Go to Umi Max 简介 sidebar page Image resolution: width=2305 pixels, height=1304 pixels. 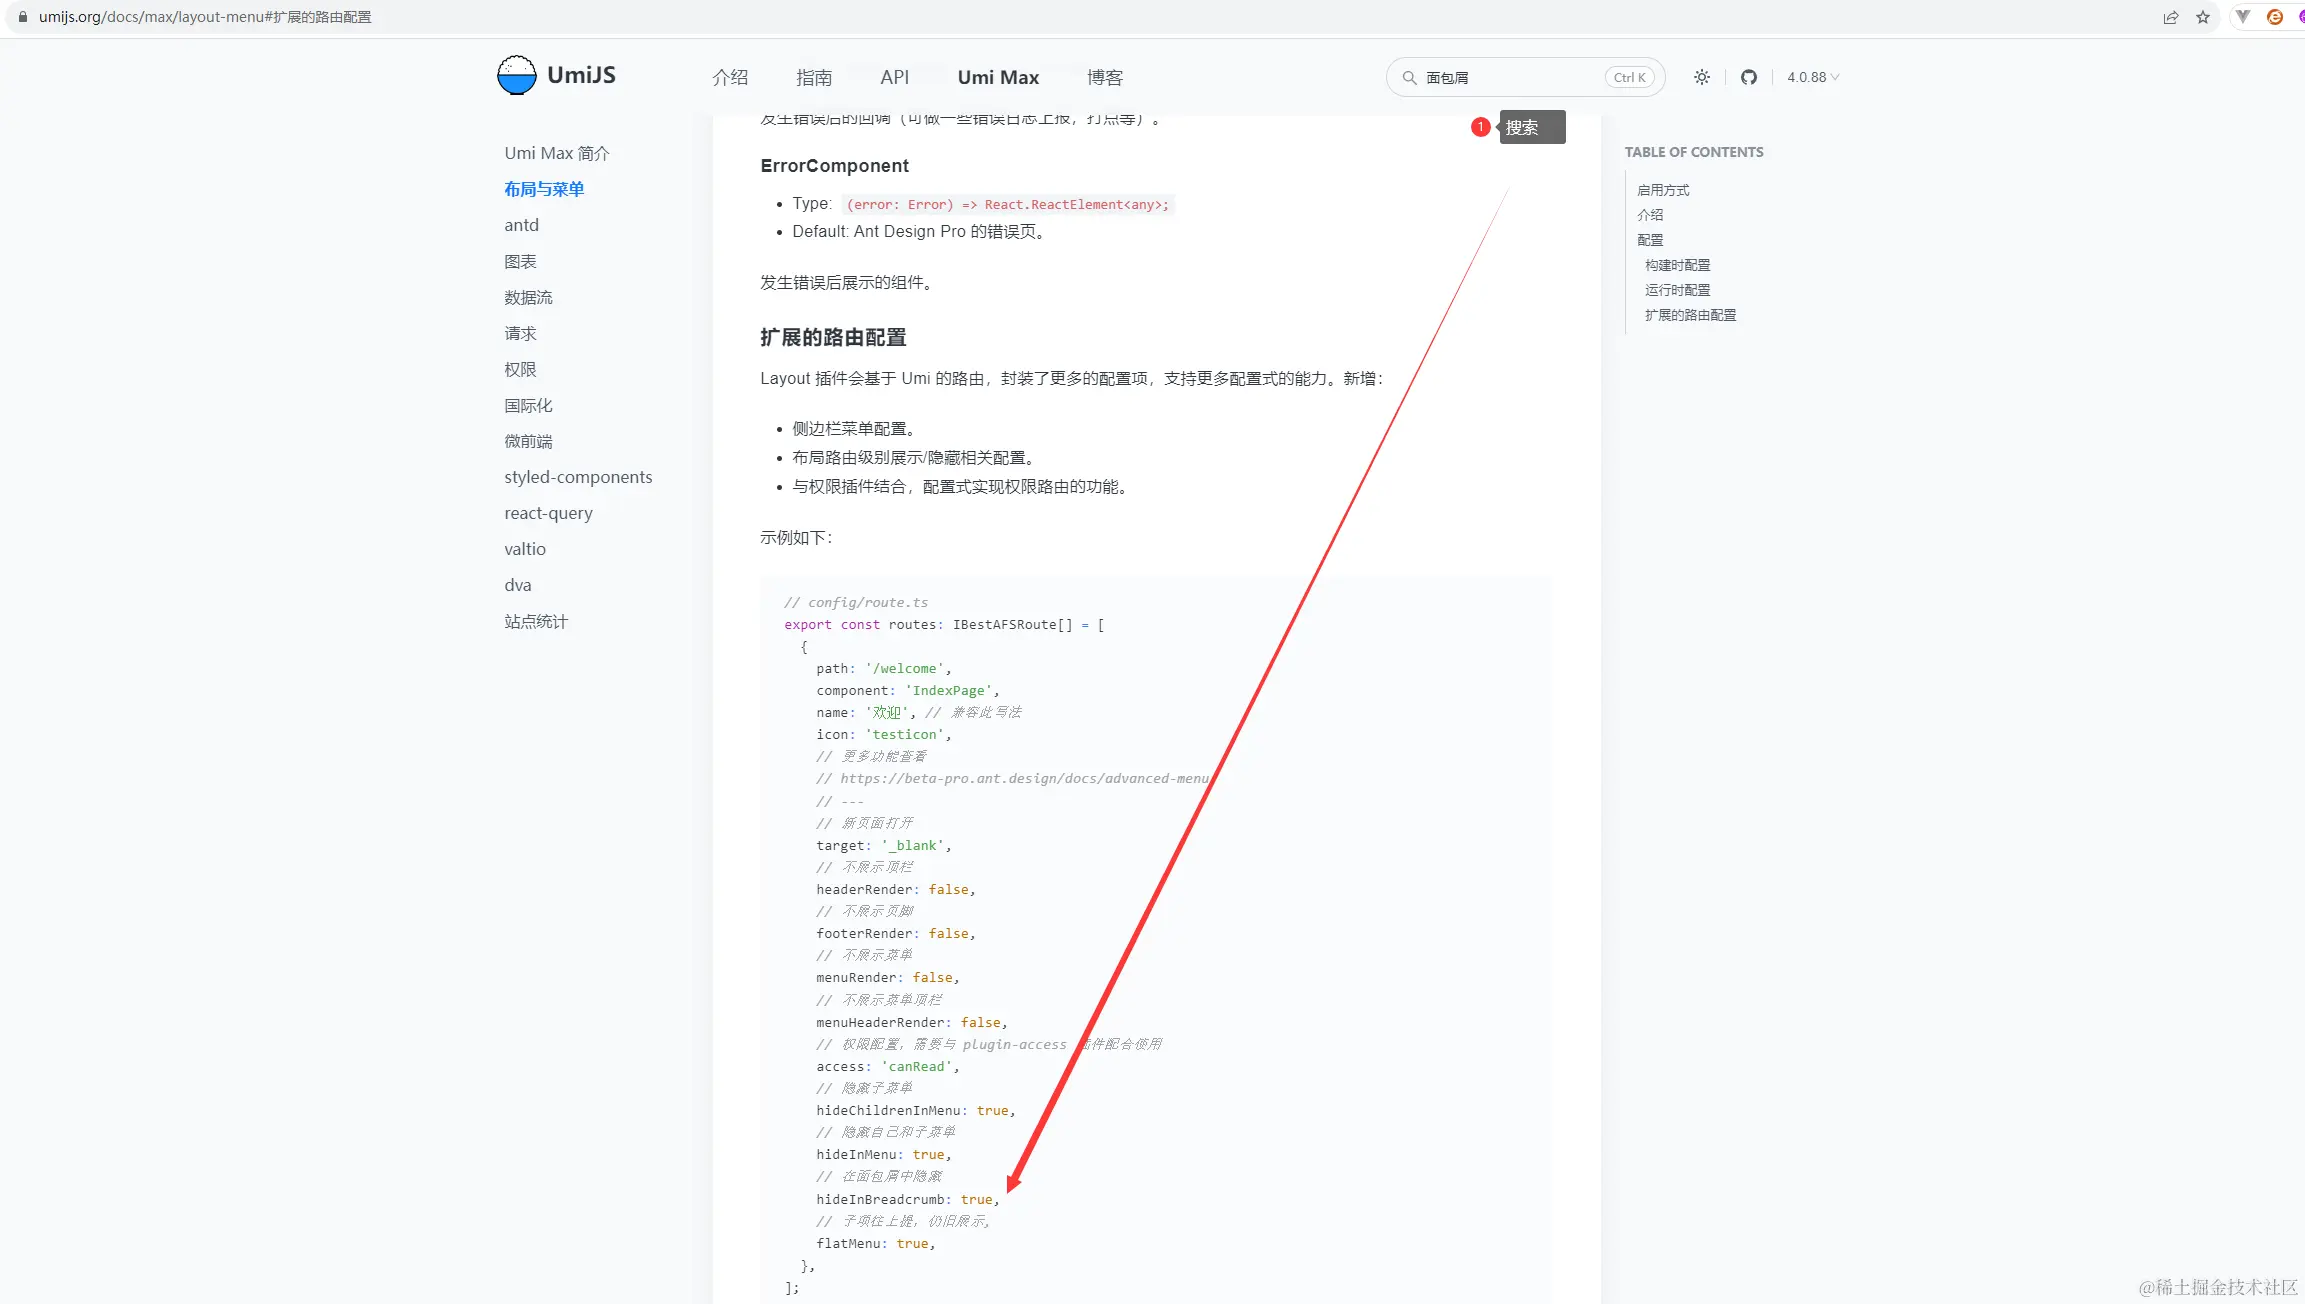(557, 153)
